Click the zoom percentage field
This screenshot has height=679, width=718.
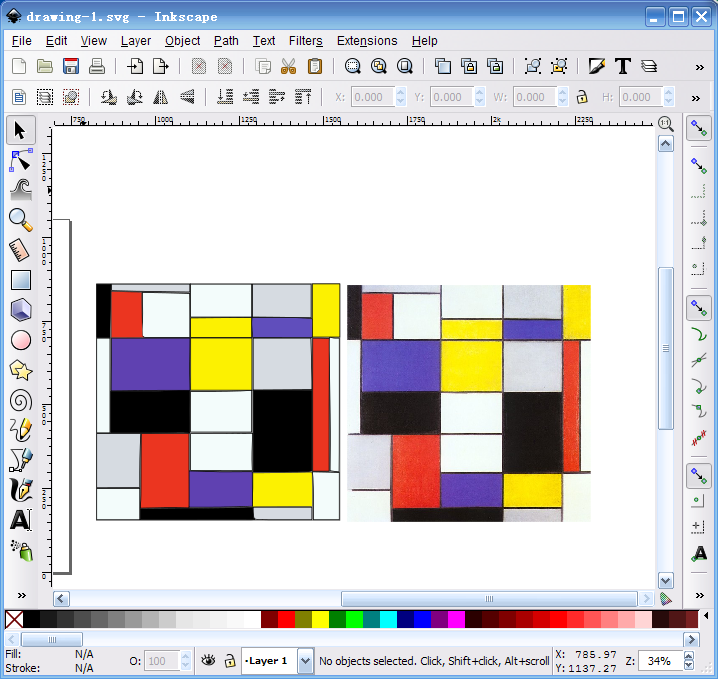pos(659,661)
